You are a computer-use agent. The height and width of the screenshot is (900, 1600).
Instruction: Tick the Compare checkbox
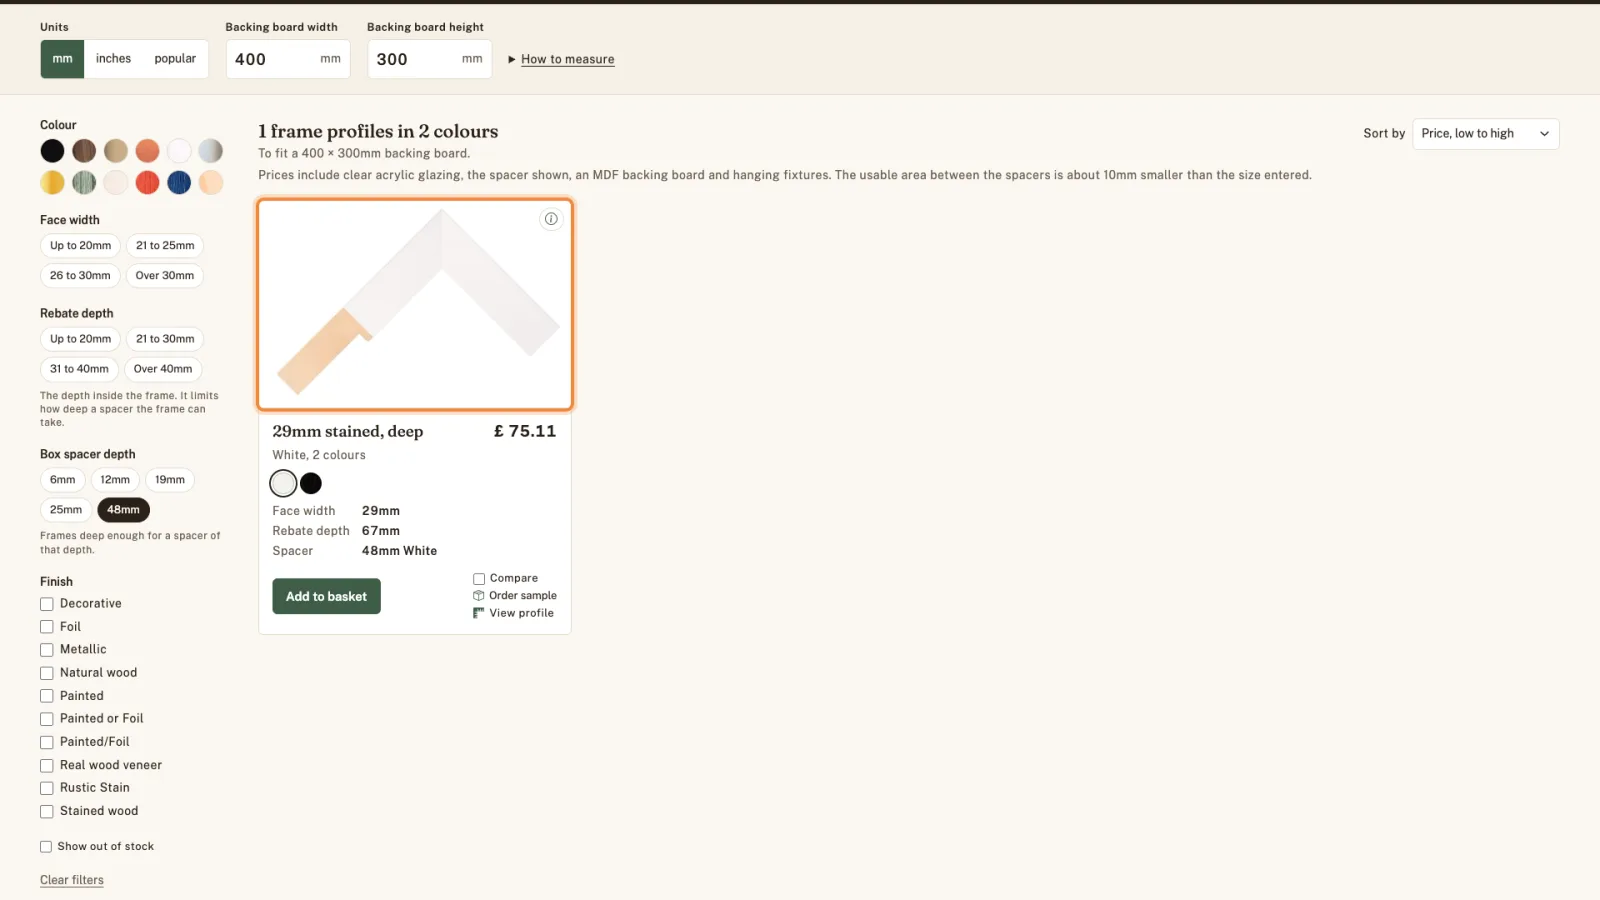tap(479, 579)
